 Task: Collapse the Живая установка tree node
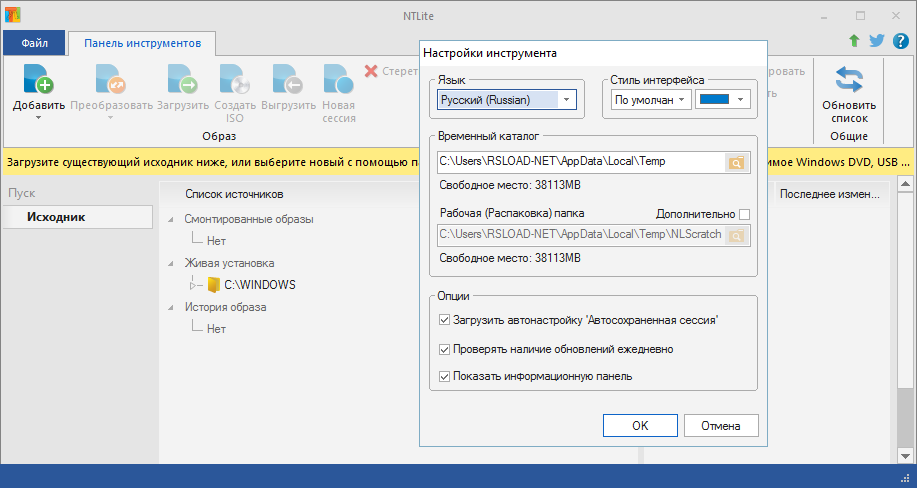[x=171, y=263]
